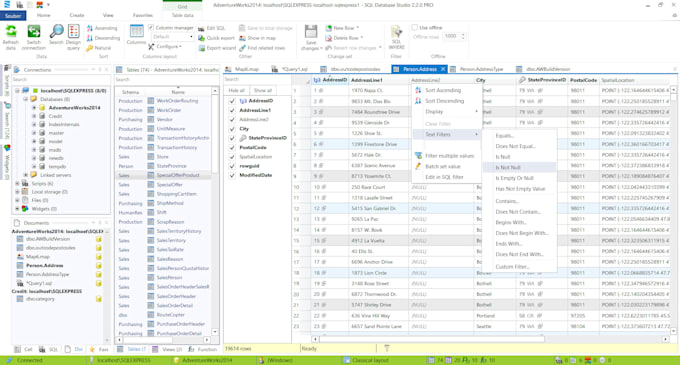
Task: Toggle the PostalCode column checkbox
Action: point(232,147)
